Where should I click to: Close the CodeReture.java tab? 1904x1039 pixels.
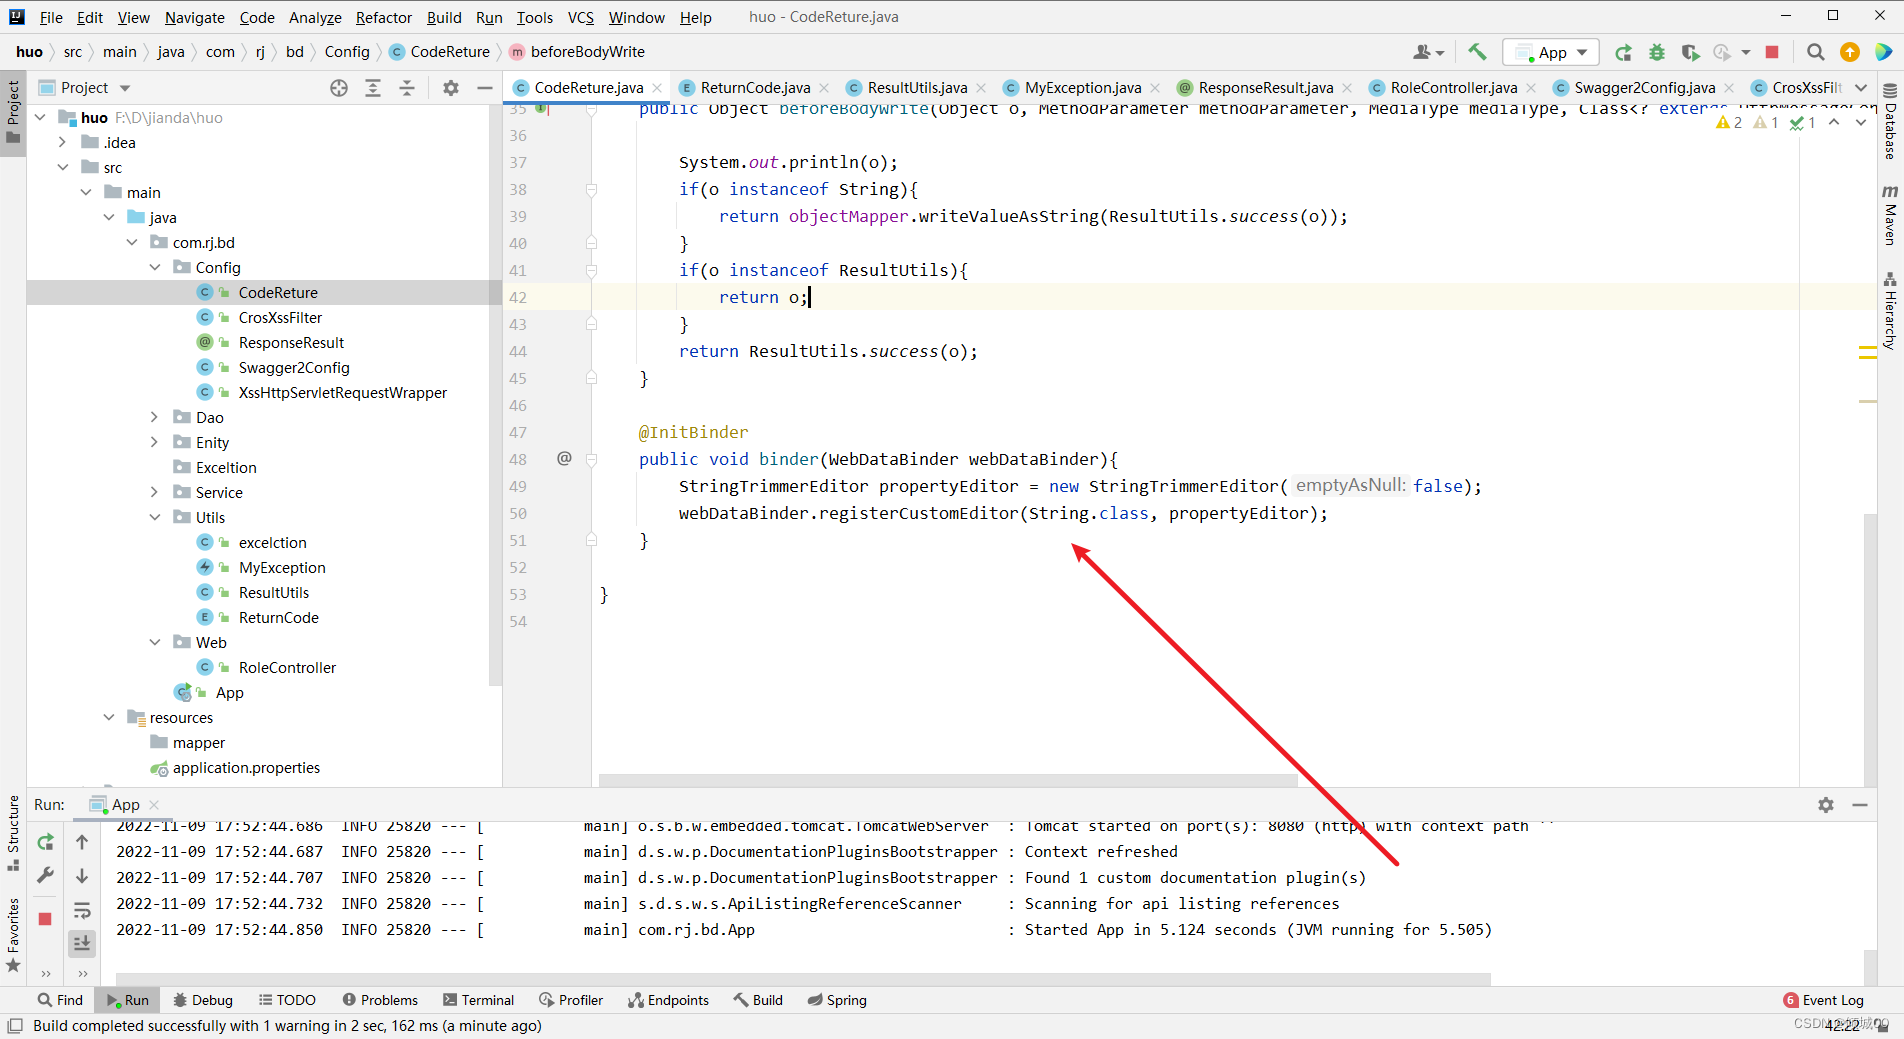tap(657, 88)
